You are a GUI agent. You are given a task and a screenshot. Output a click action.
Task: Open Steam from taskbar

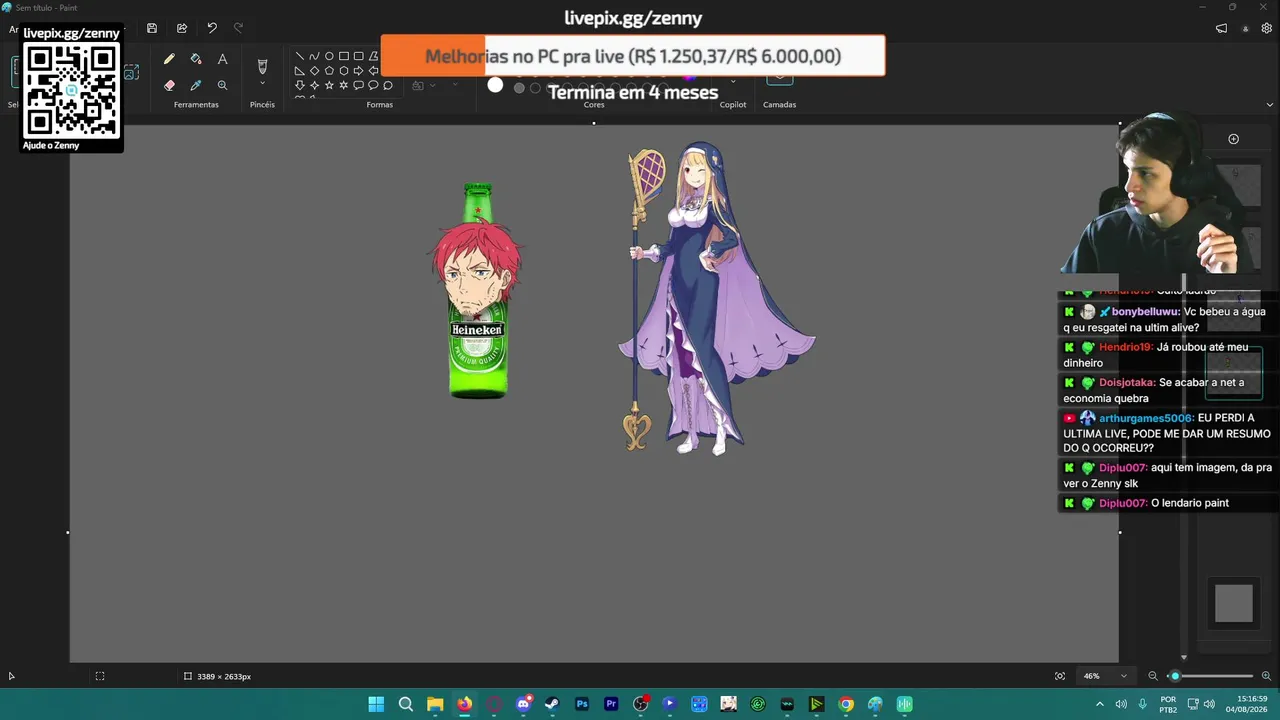[x=552, y=704]
